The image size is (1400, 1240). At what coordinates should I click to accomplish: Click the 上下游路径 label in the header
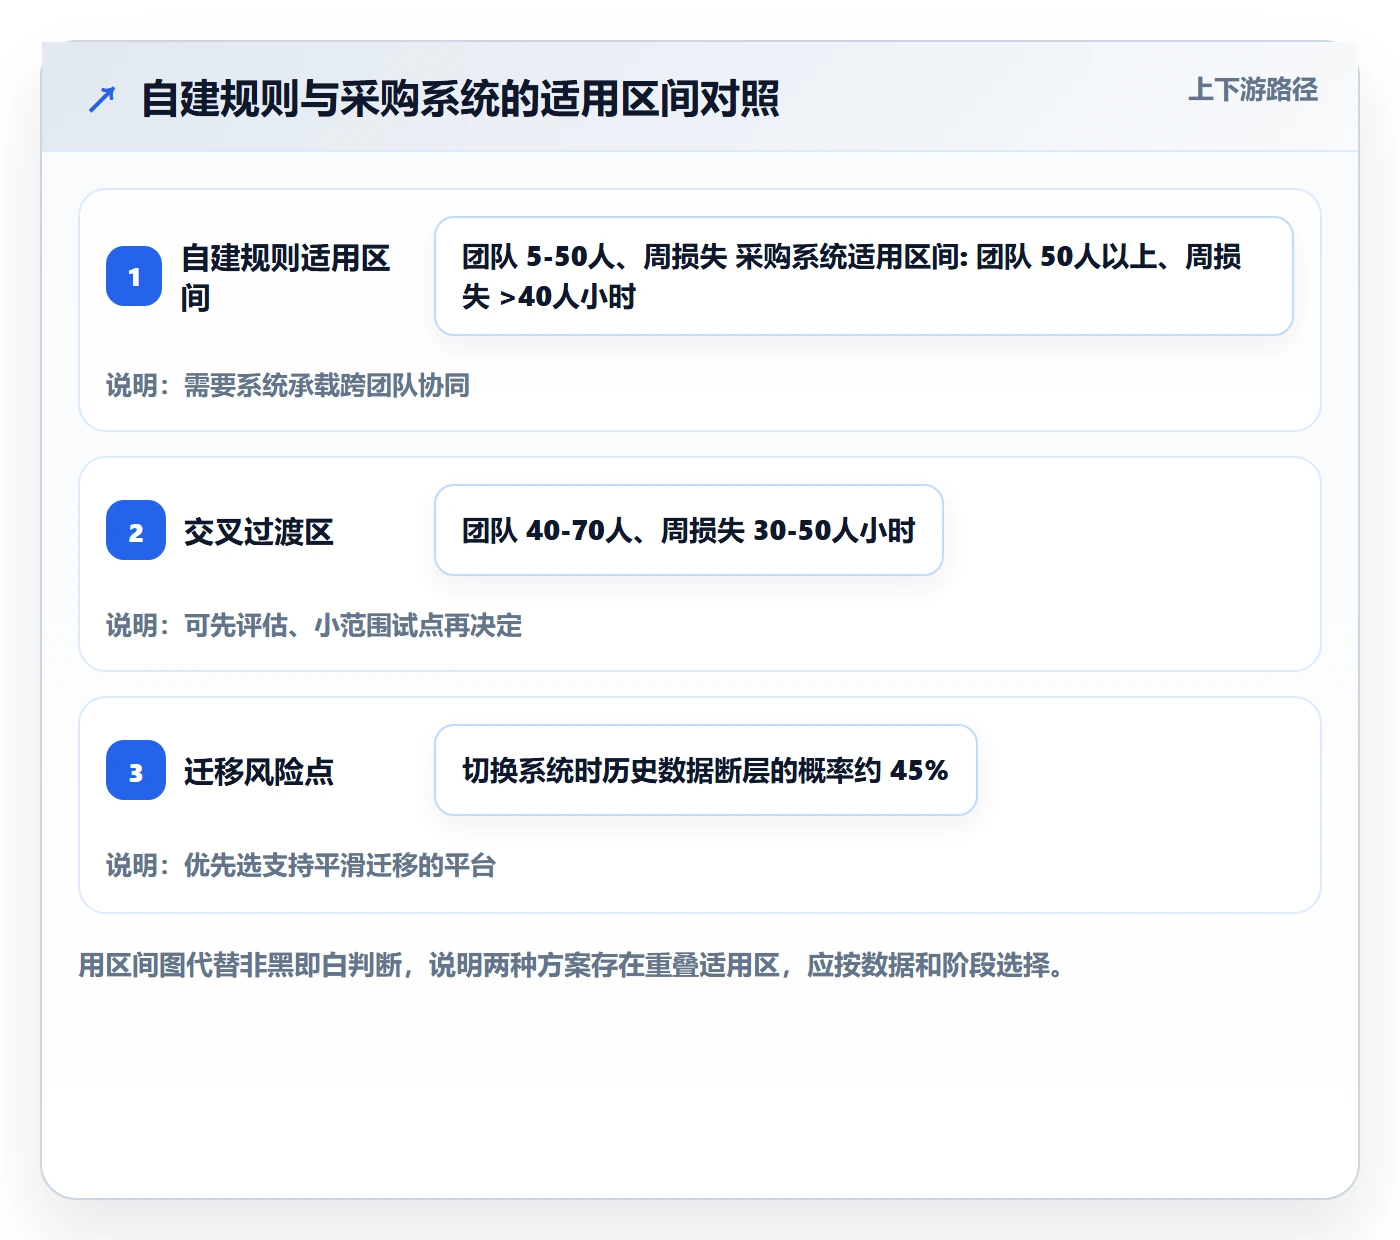pyautogui.click(x=1253, y=90)
